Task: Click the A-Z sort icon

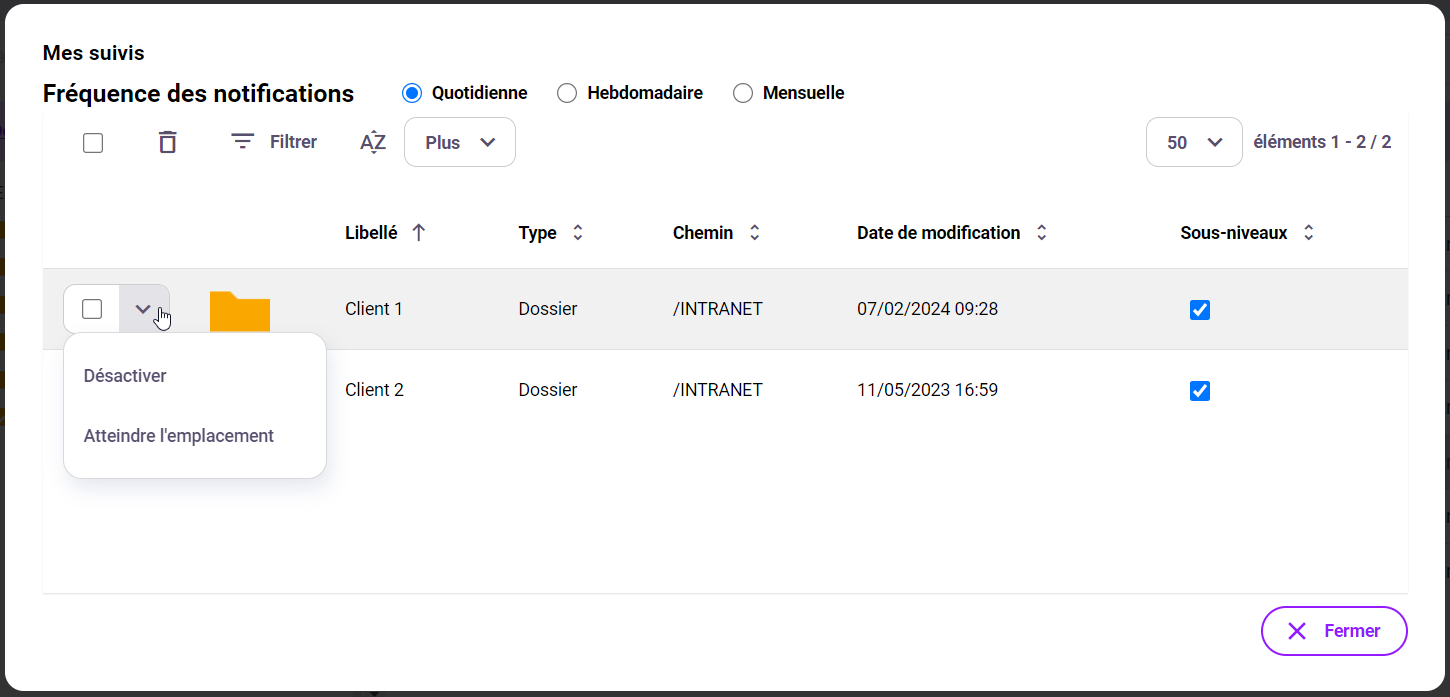Action: coord(372,142)
